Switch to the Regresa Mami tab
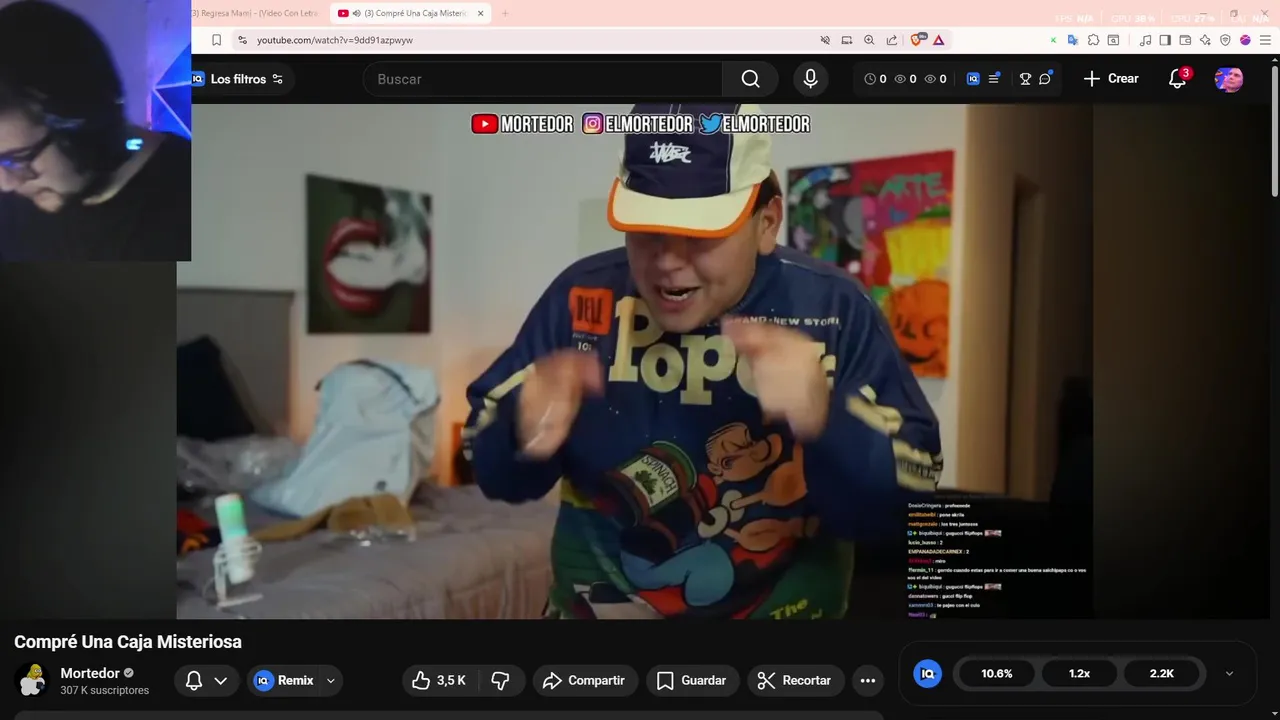Viewport: 1280px width, 720px height. tap(255, 13)
